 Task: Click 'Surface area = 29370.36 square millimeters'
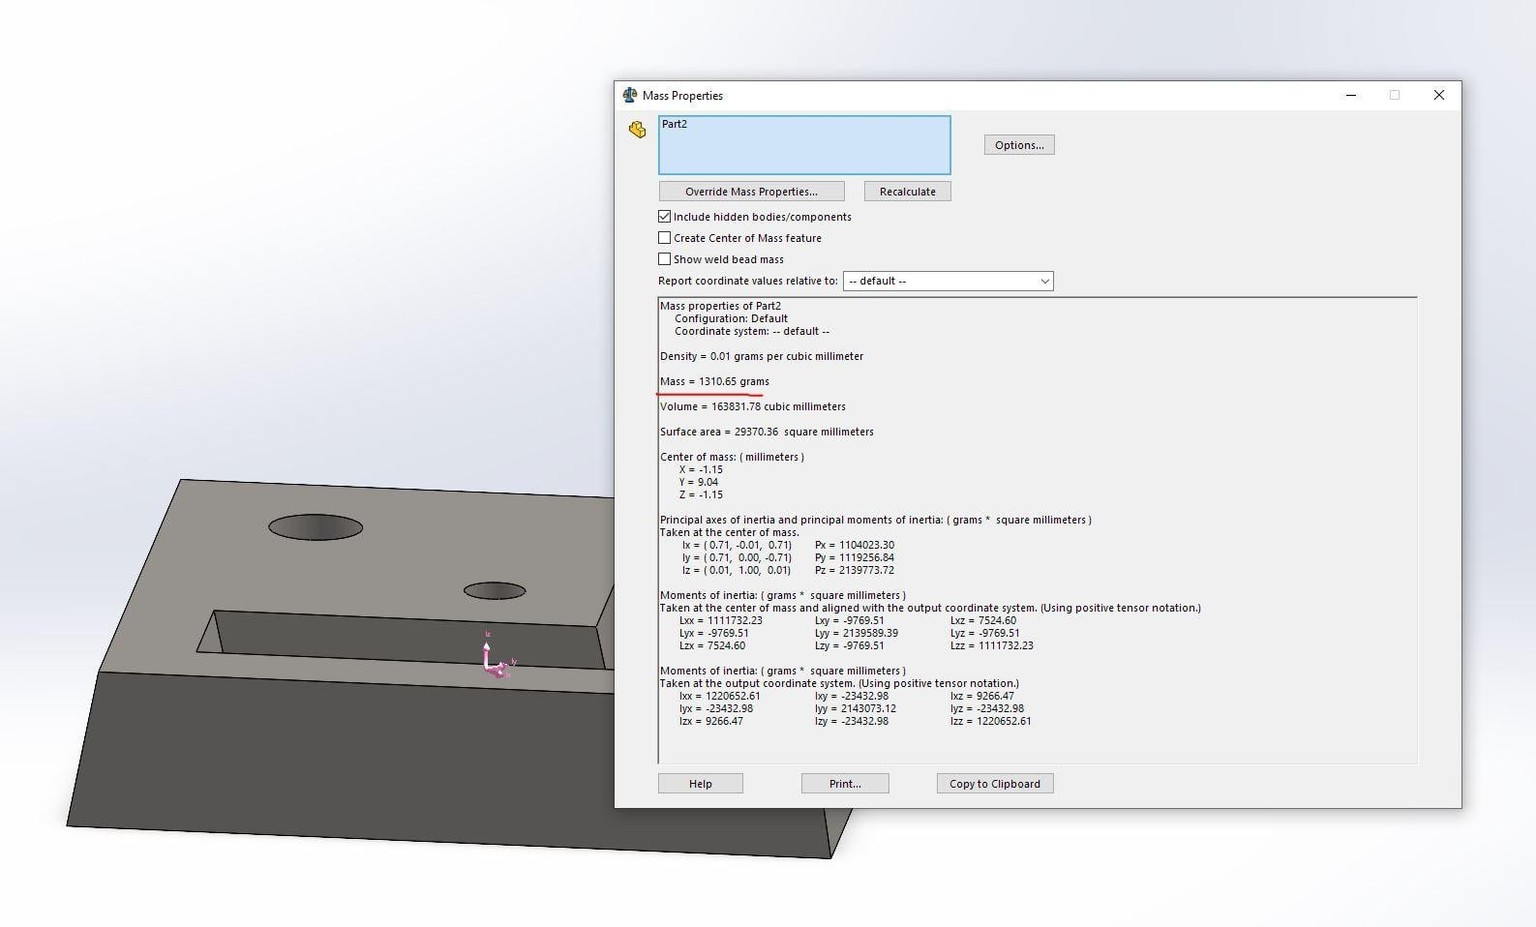click(766, 431)
